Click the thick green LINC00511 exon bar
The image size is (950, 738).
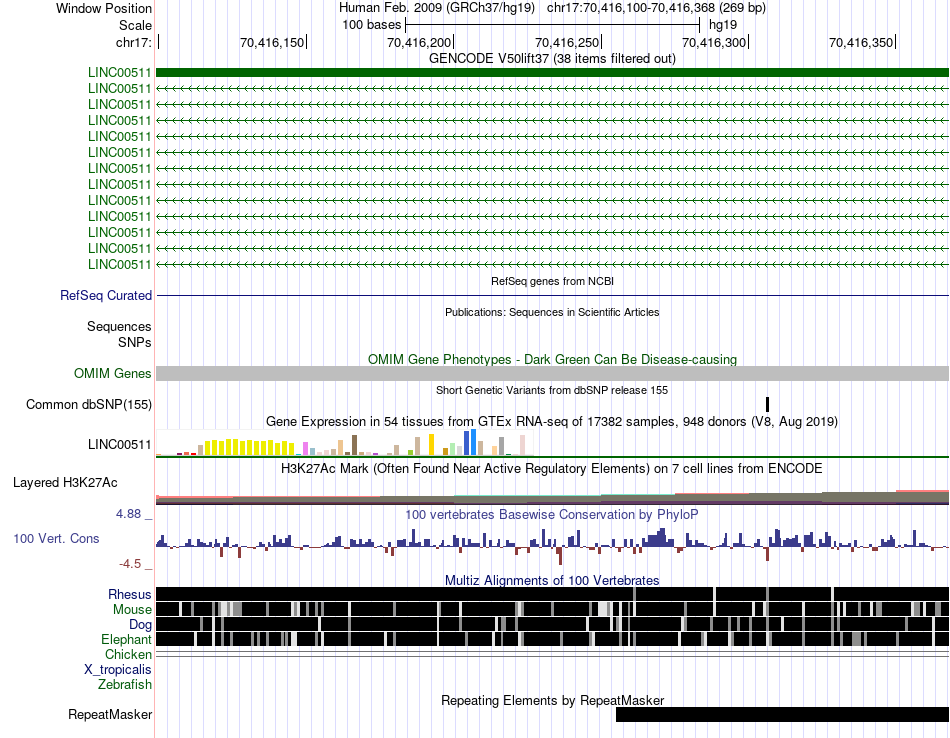click(553, 73)
